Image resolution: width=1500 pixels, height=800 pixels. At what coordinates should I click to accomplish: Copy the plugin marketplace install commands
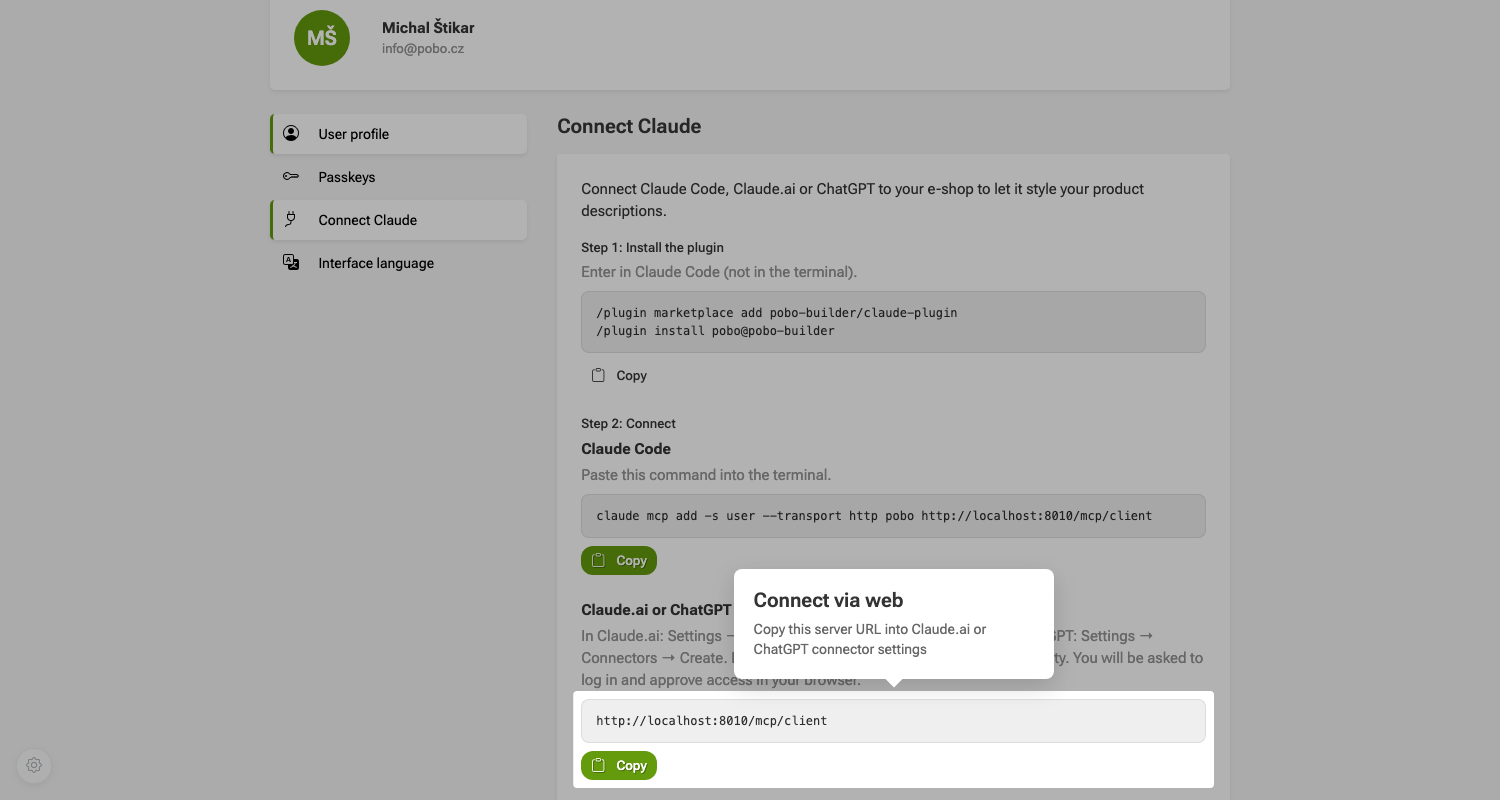pos(619,375)
